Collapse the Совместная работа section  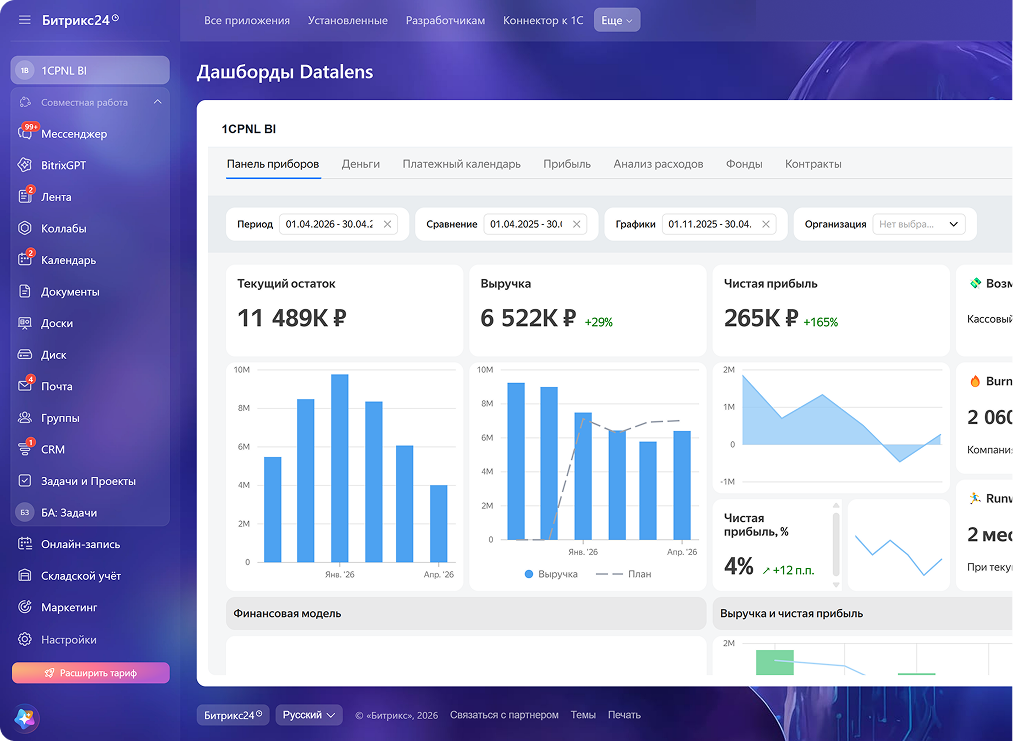coord(158,102)
